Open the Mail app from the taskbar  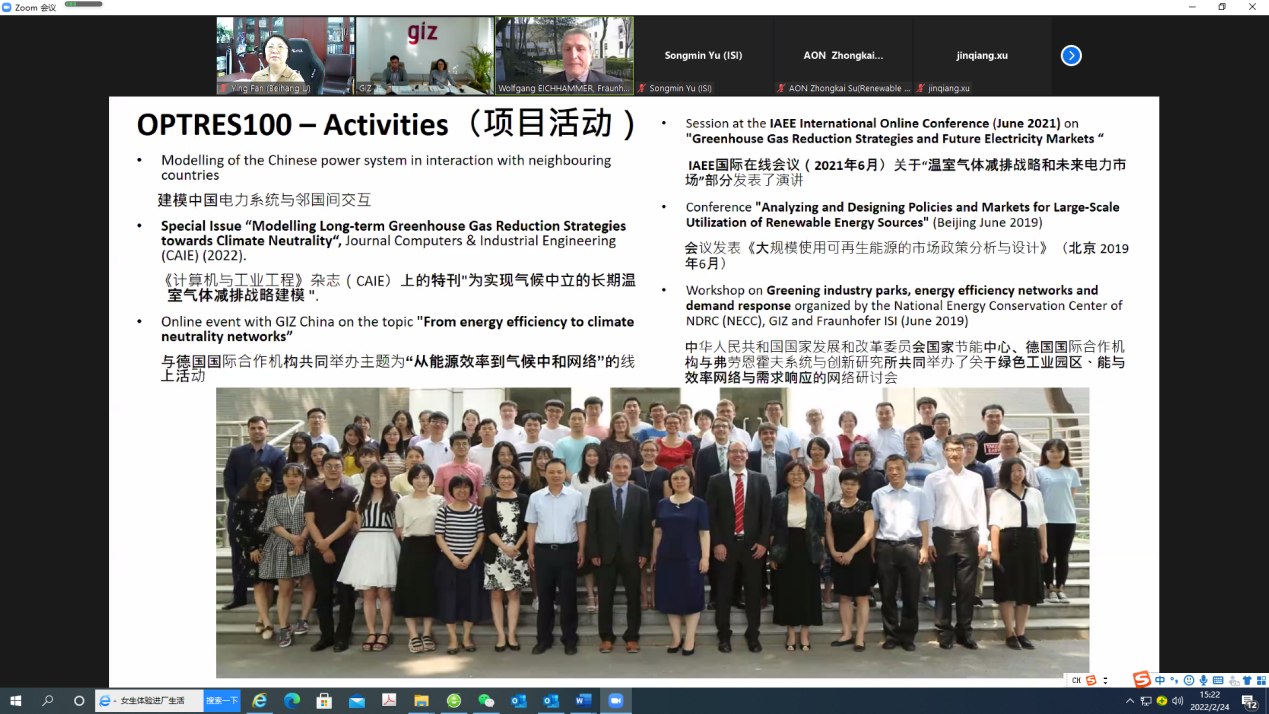357,701
